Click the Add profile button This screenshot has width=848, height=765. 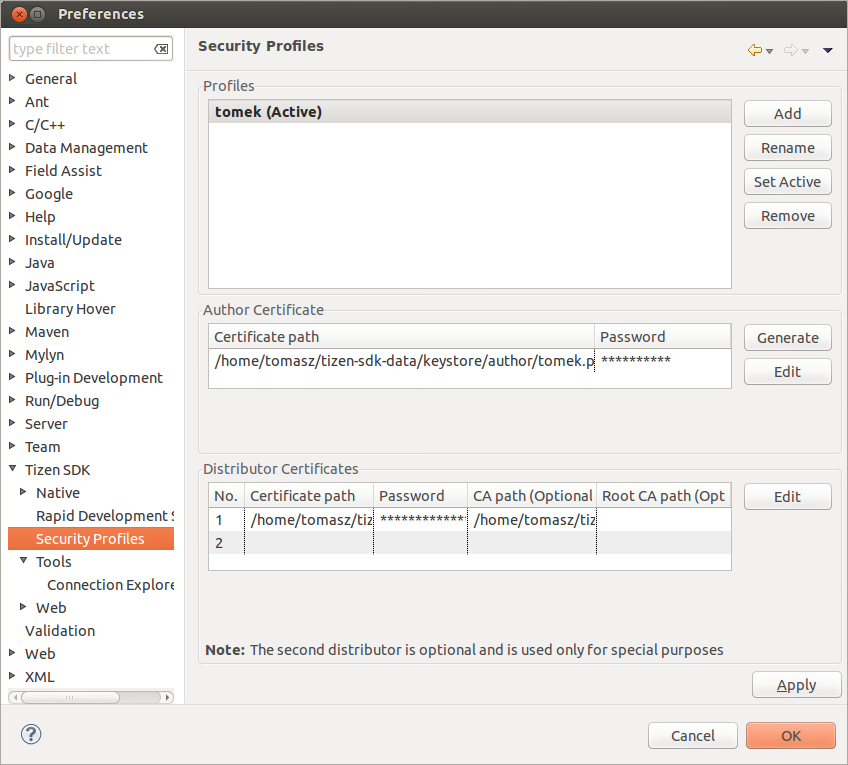tap(787, 114)
